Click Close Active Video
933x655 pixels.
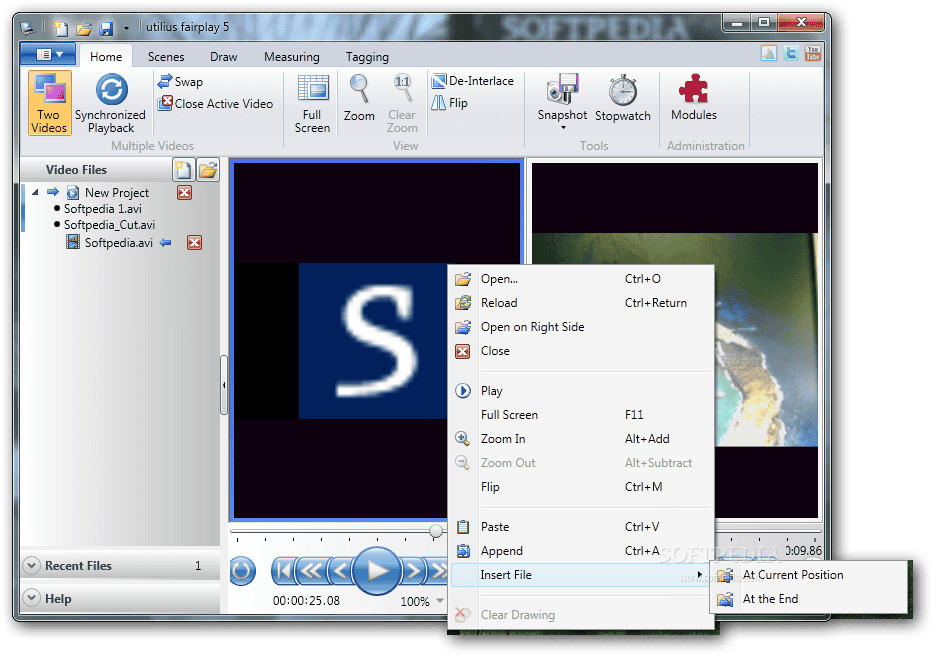coord(215,104)
